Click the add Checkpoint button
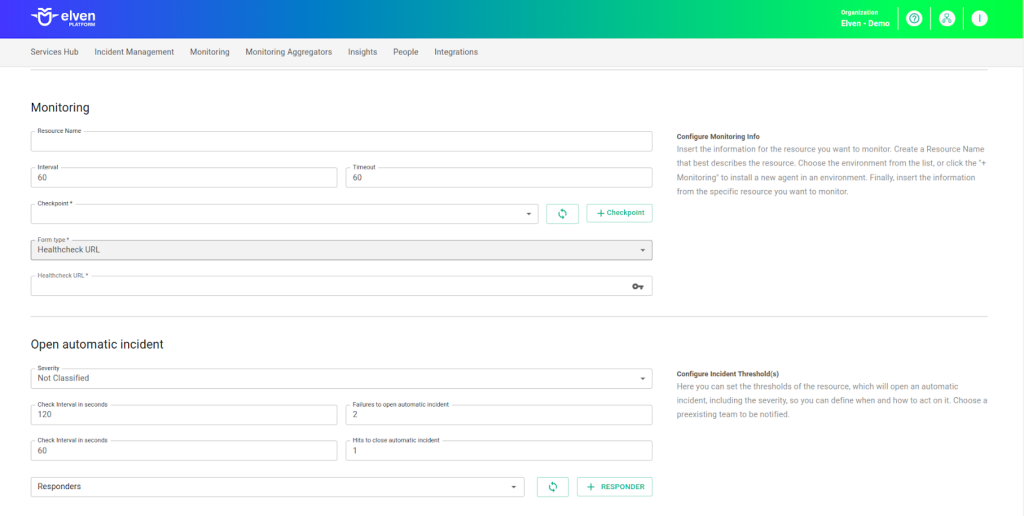Screen dimensions: 1024x516 pyautogui.click(x=619, y=213)
